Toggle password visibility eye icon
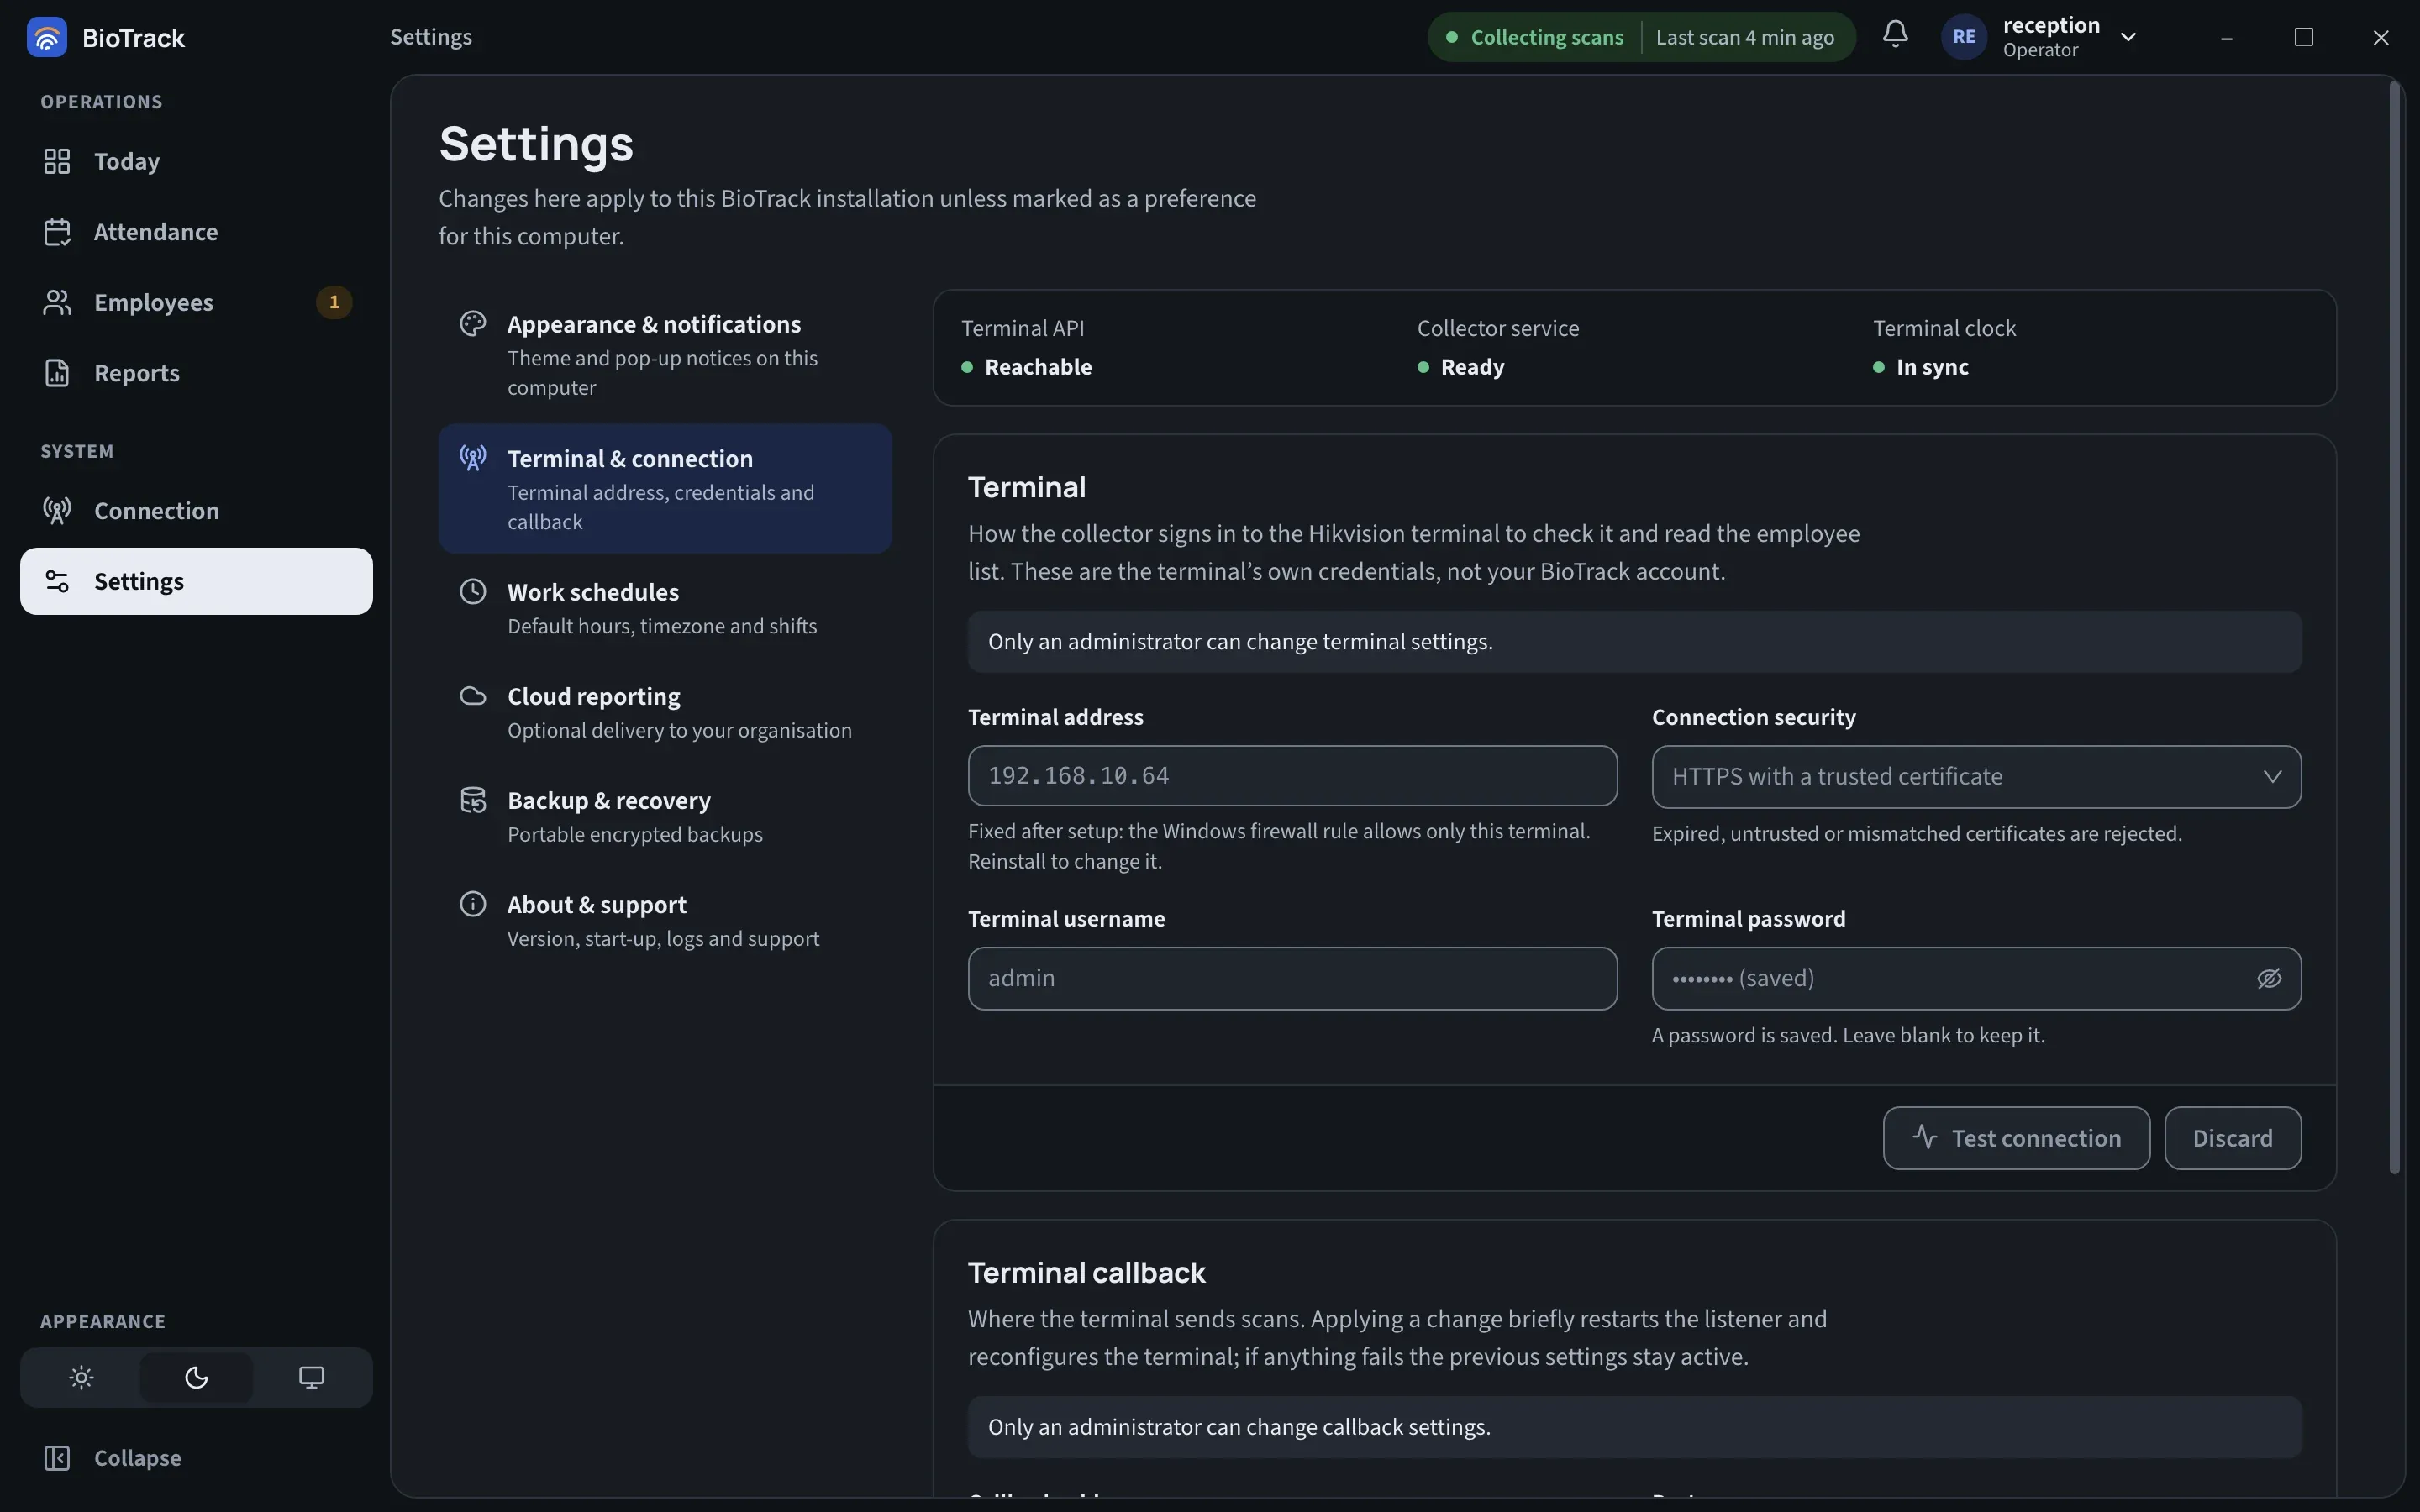The width and height of the screenshot is (2420, 1512). click(x=2268, y=978)
